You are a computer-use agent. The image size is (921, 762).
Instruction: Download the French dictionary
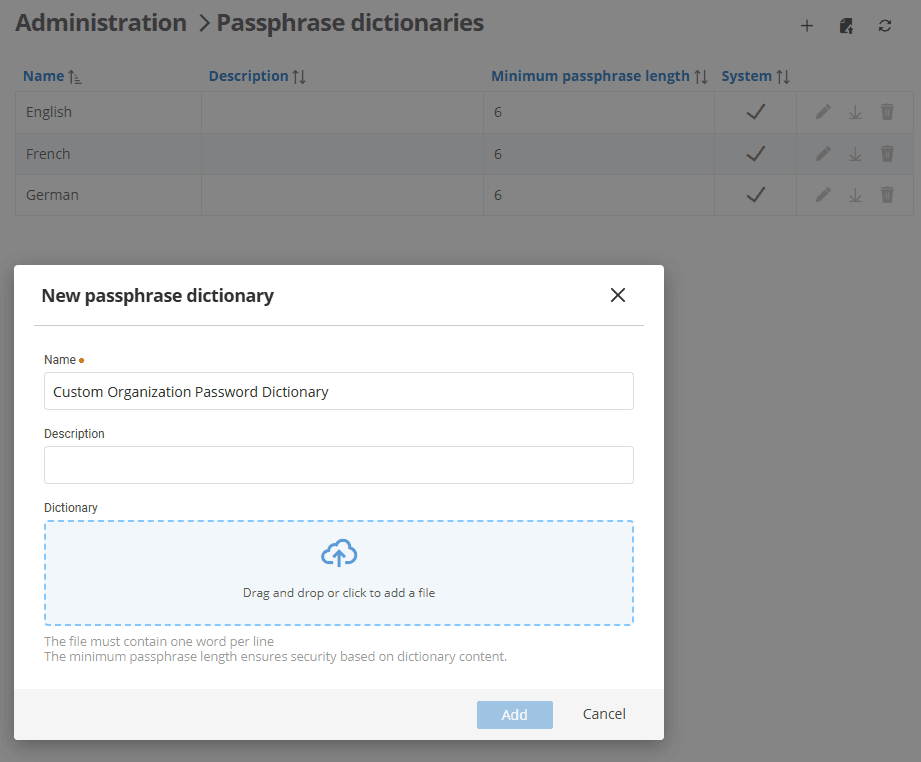tap(855, 153)
